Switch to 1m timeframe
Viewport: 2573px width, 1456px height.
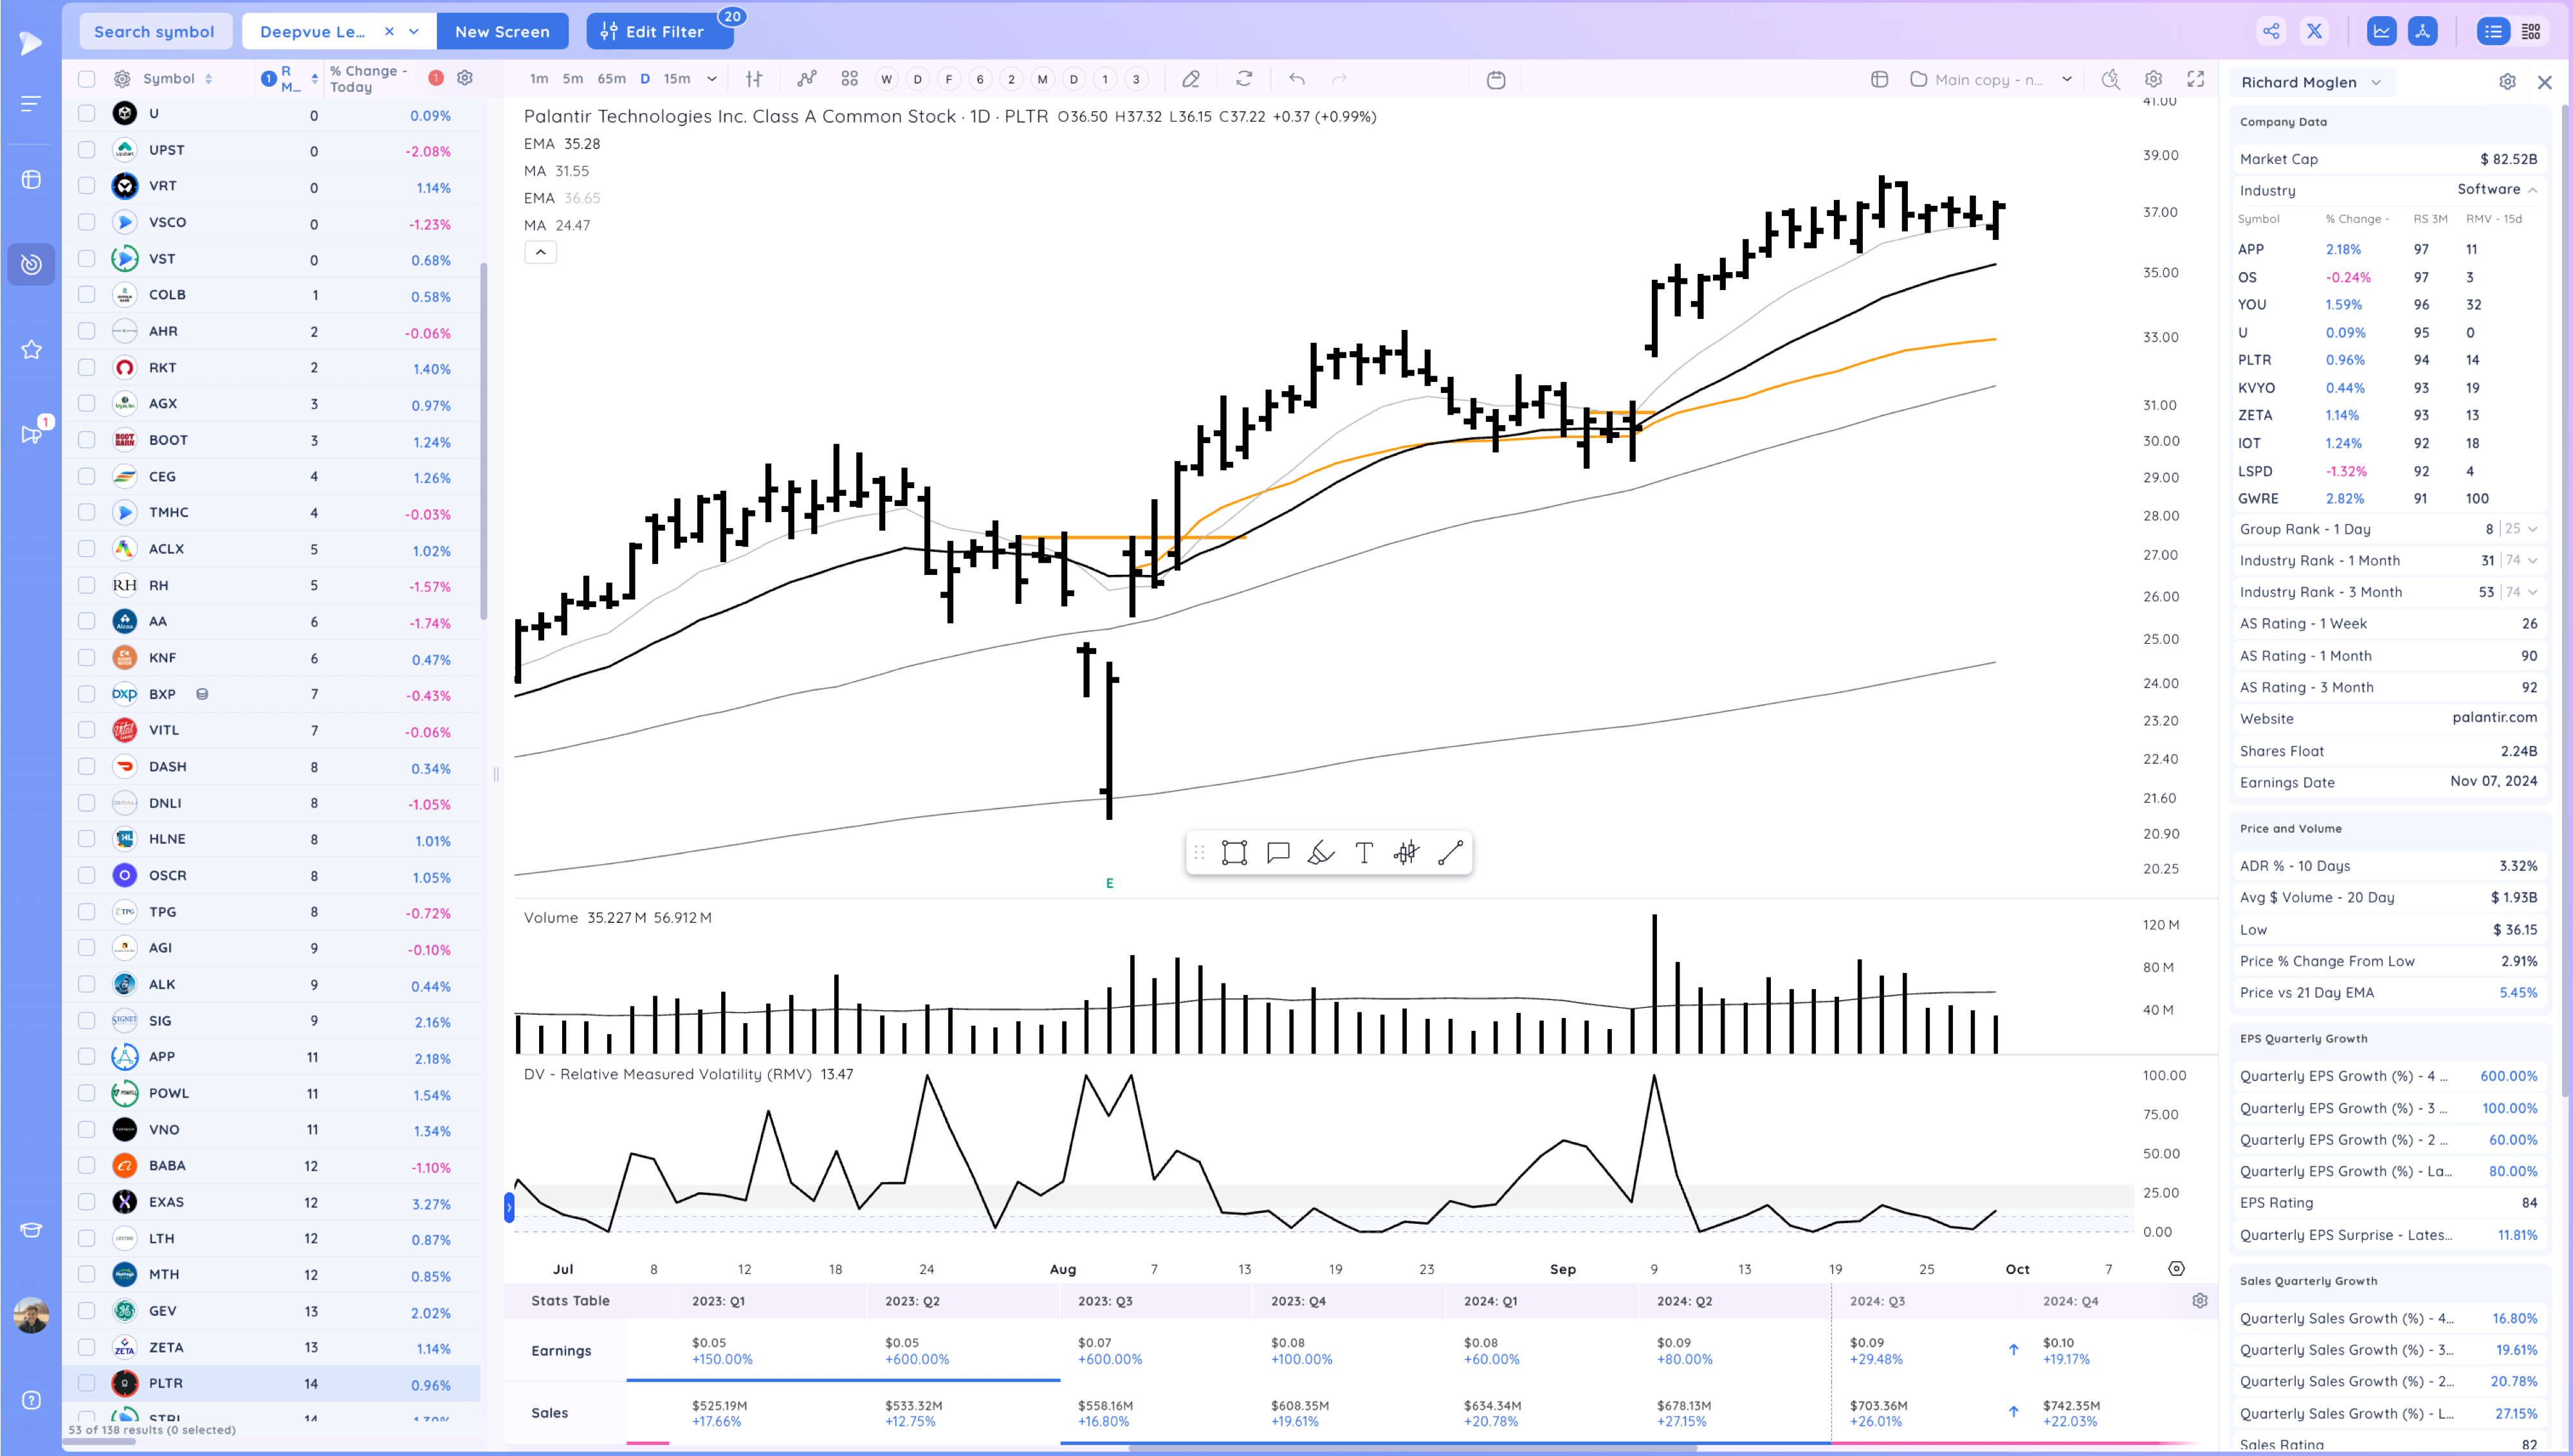tap(539, 79)
